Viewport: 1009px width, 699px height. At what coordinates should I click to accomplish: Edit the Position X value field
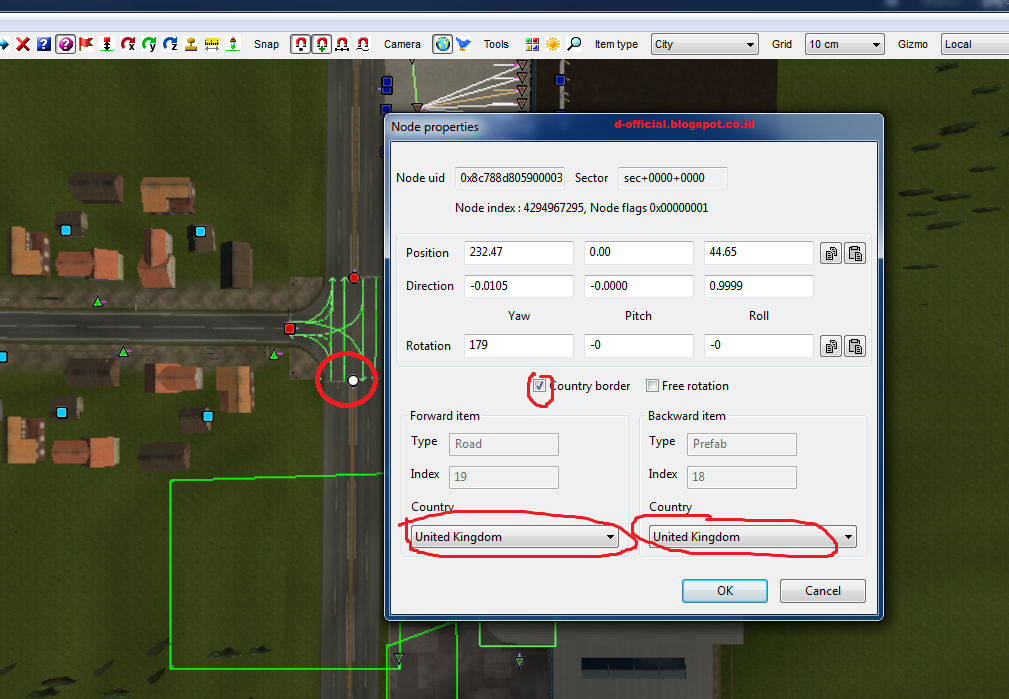[x=518, y=252]
